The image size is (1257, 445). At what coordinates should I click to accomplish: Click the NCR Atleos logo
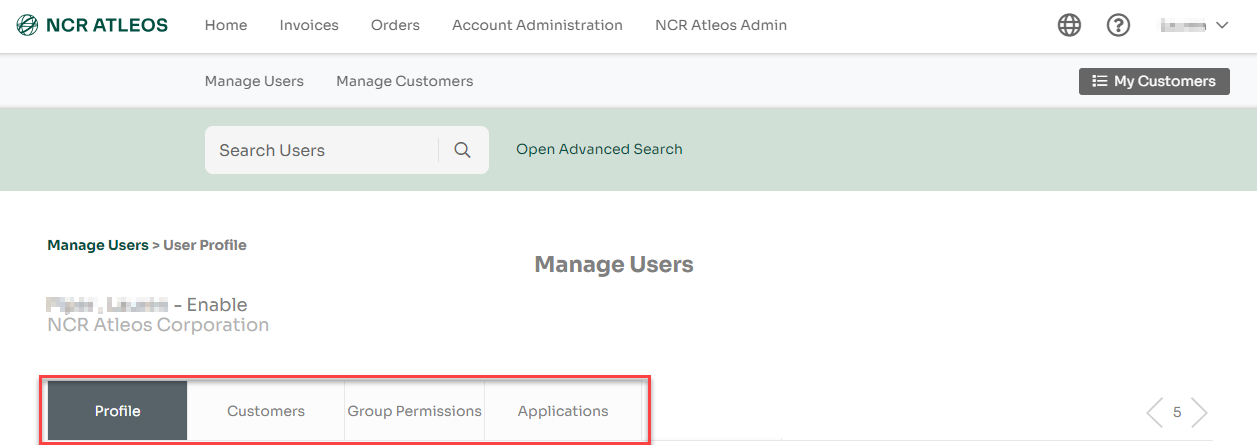click(92, 25)
